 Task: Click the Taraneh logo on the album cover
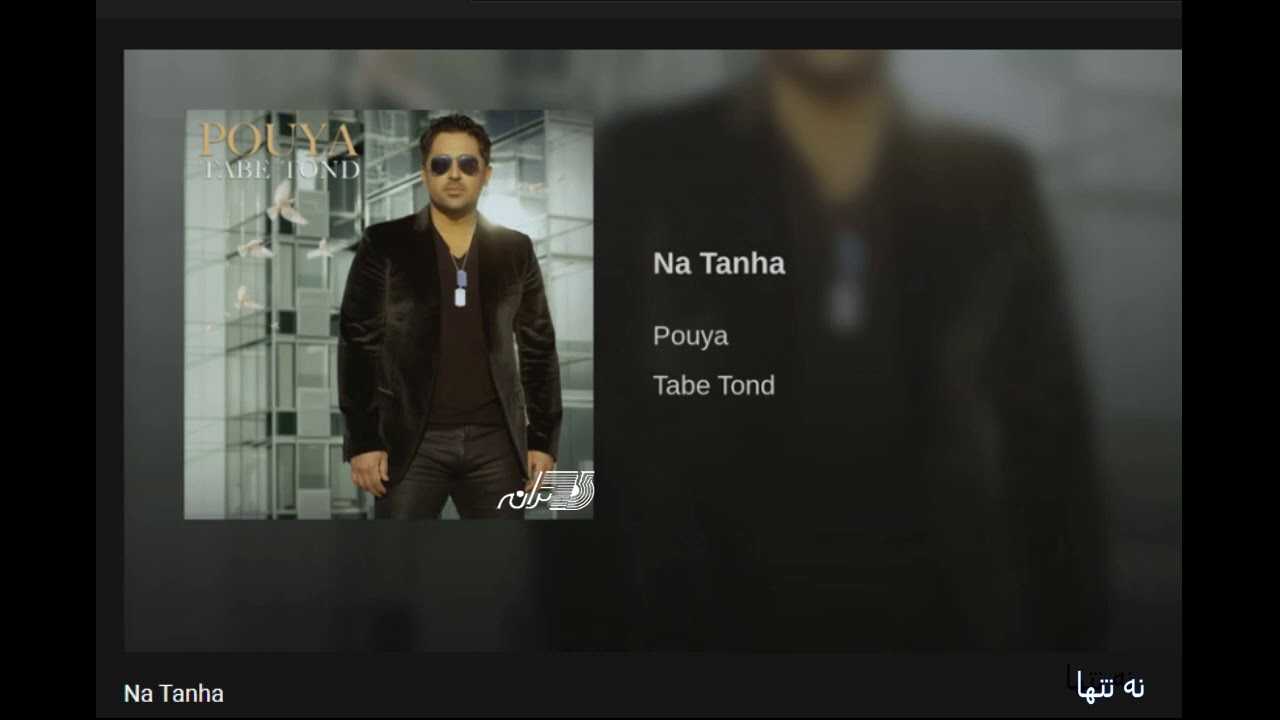[546, 491]
